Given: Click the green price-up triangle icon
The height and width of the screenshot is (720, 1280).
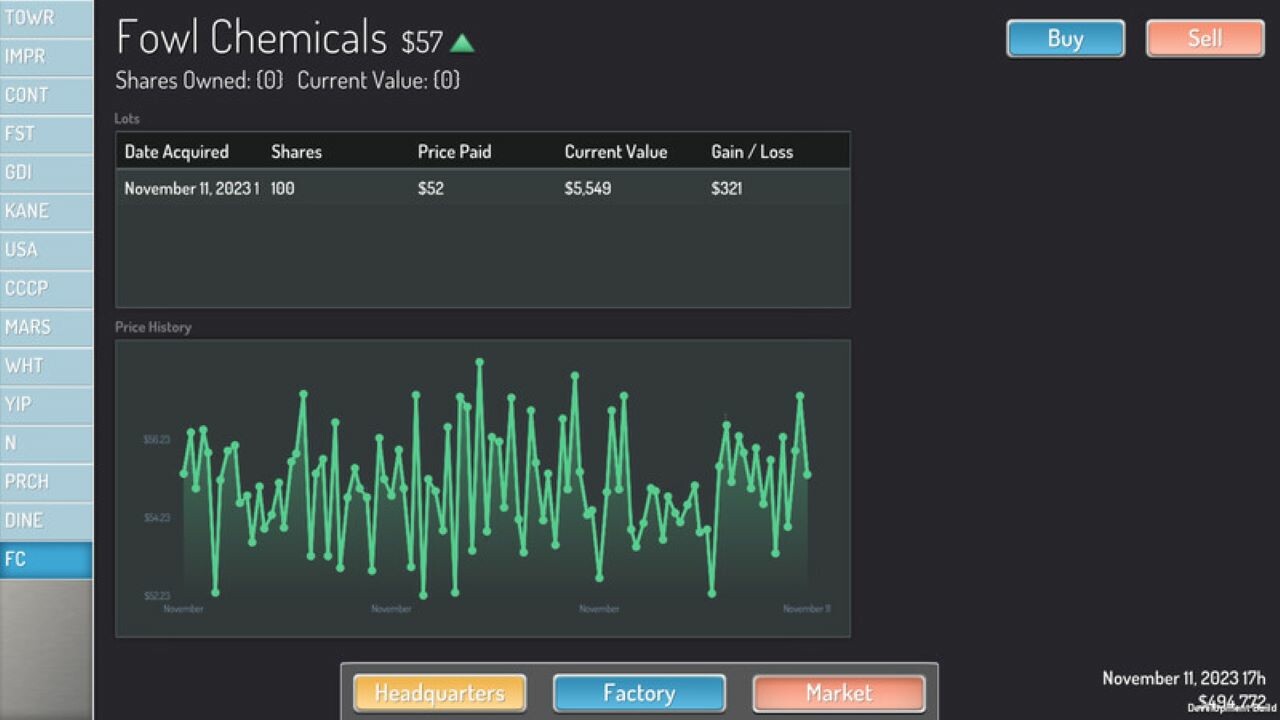Looking at the screenshot, I should (462, 43).
